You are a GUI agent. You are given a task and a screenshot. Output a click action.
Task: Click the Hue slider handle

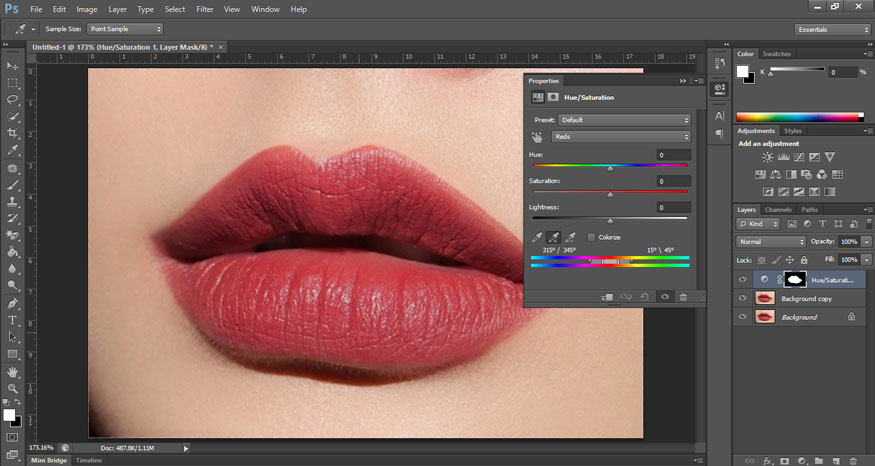pyautogui.click(x=610, y=168)
